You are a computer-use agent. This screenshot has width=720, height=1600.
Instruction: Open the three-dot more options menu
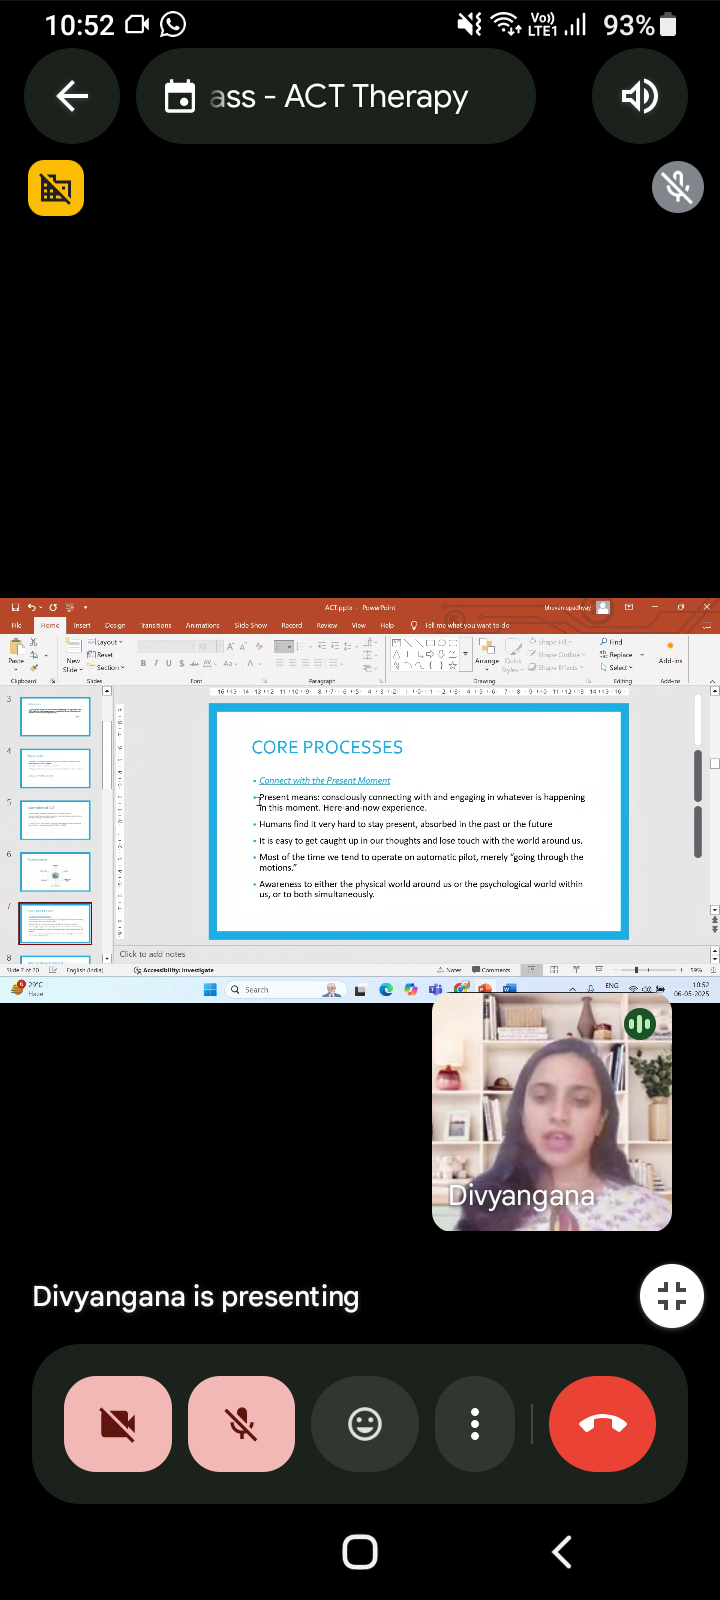point(475,1423)
